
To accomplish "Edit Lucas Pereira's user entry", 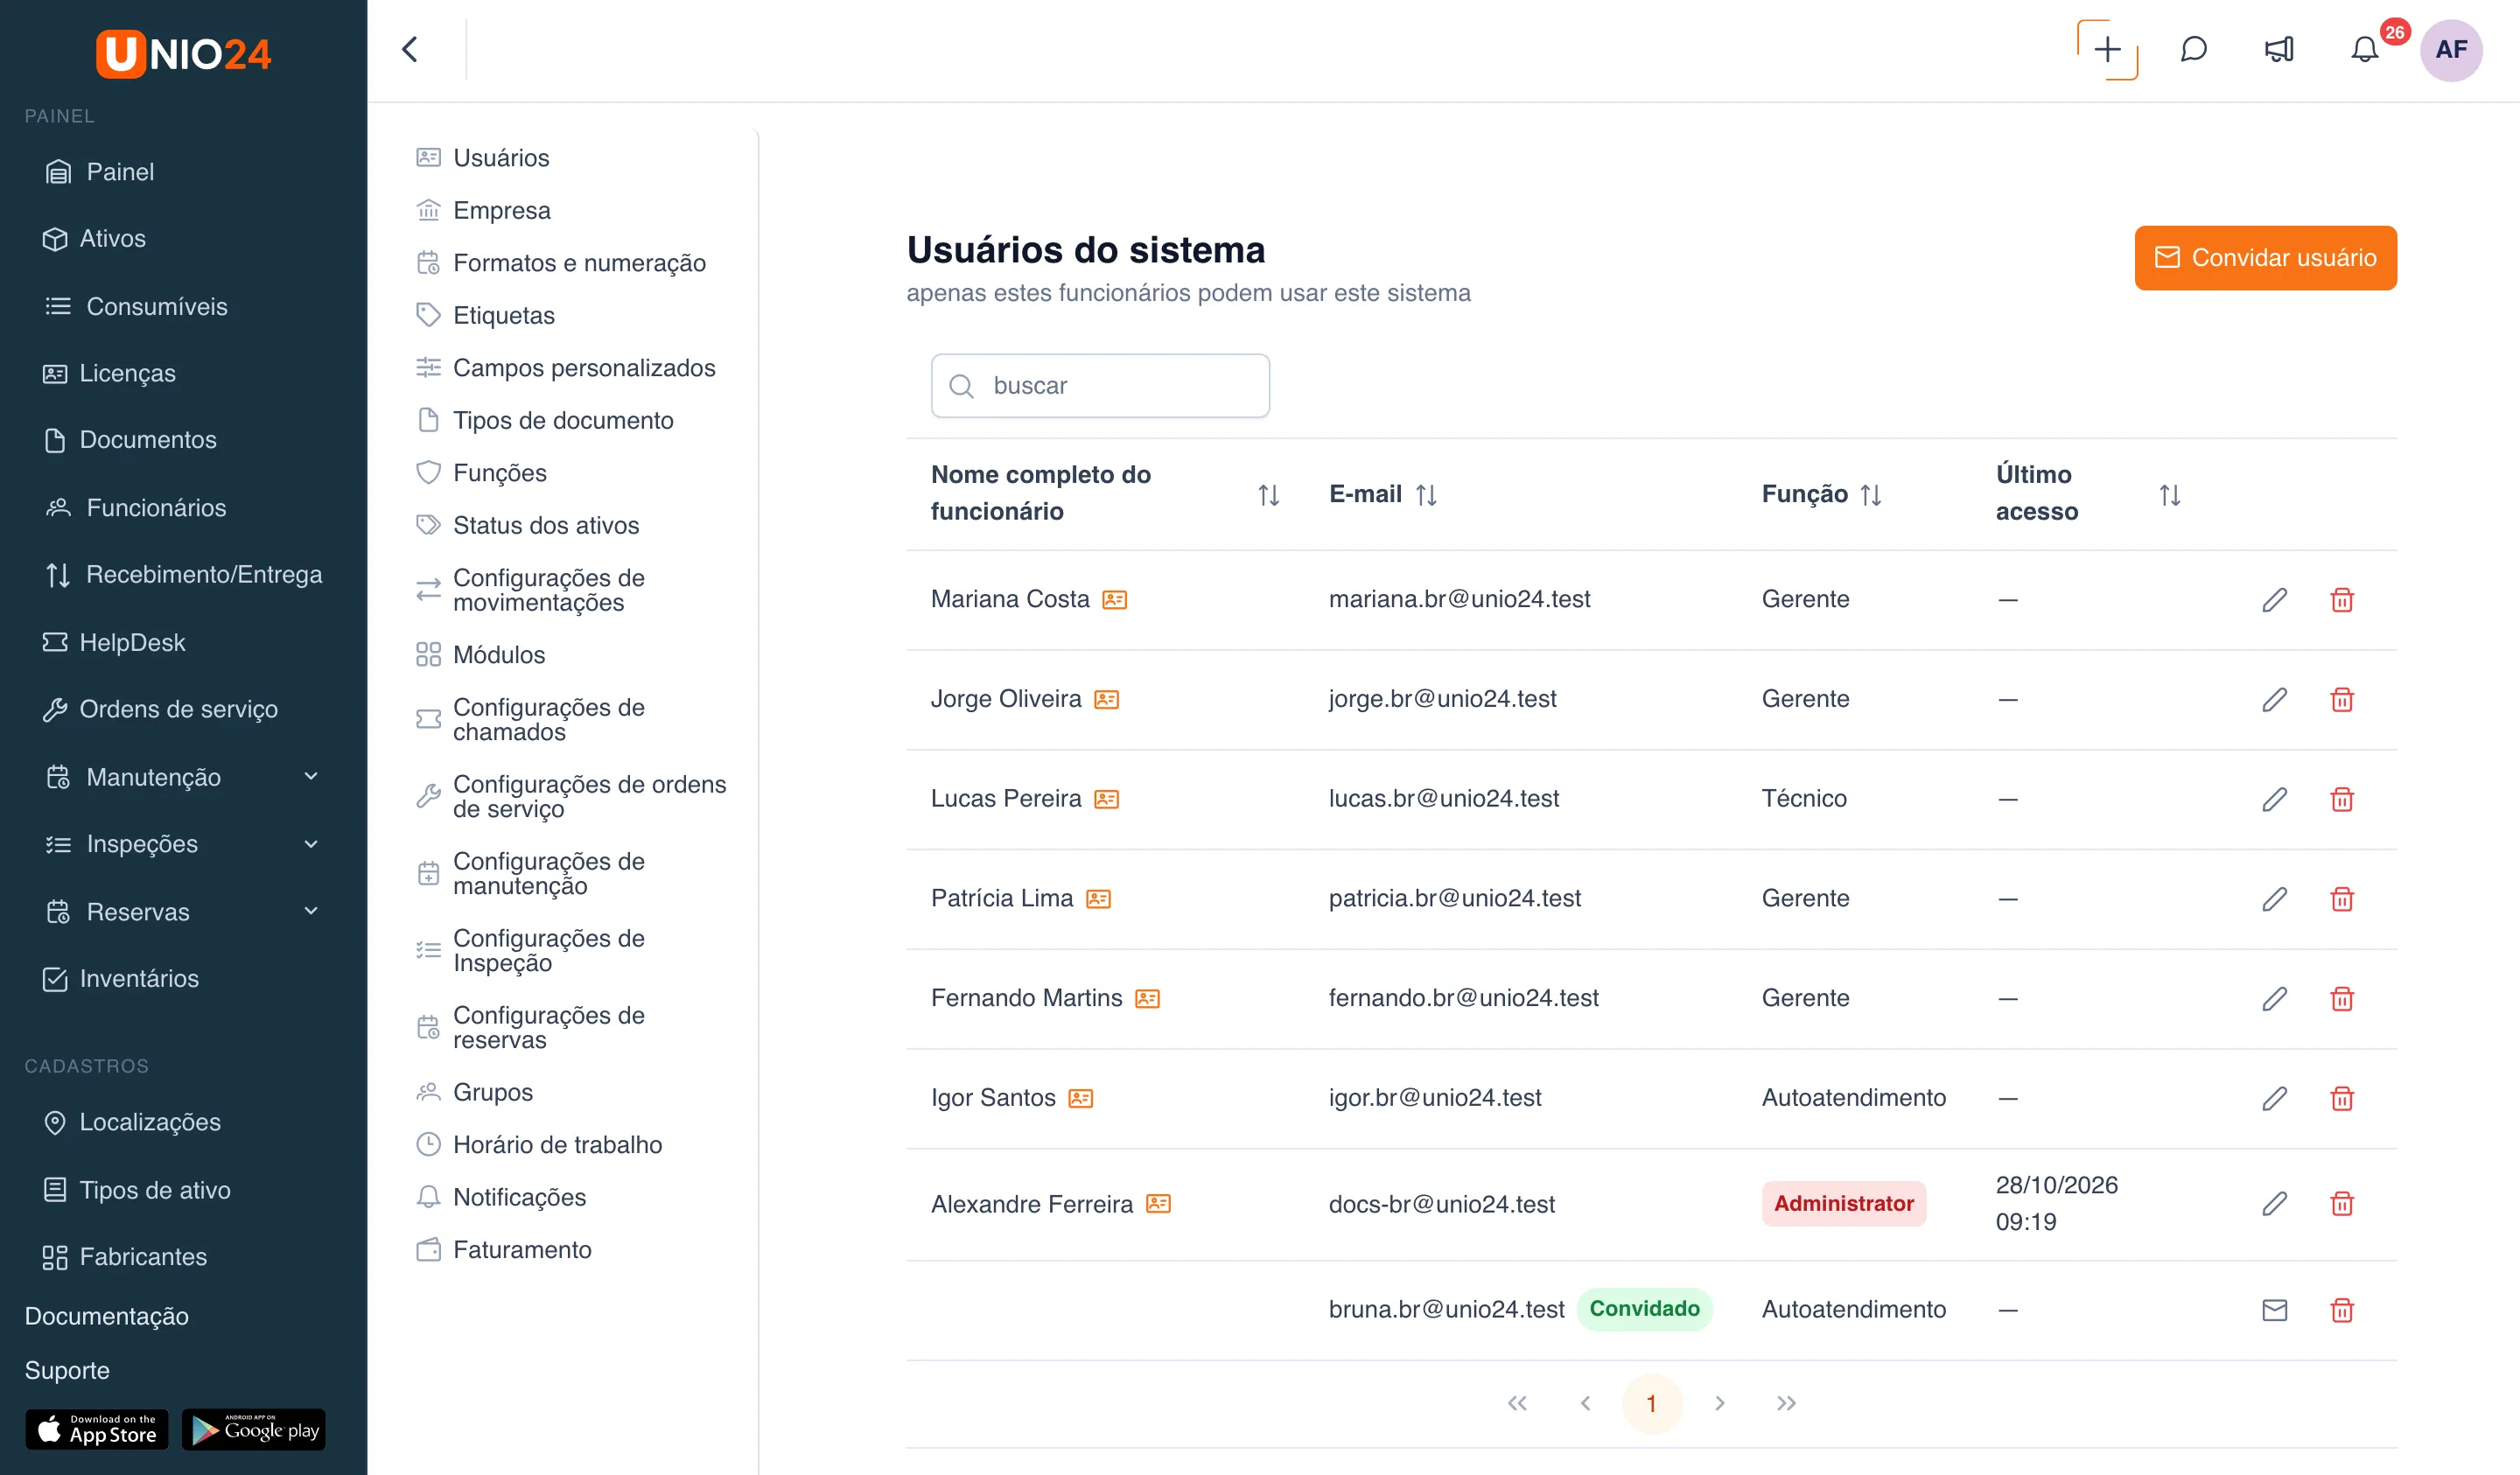I will pos(2274,799).
